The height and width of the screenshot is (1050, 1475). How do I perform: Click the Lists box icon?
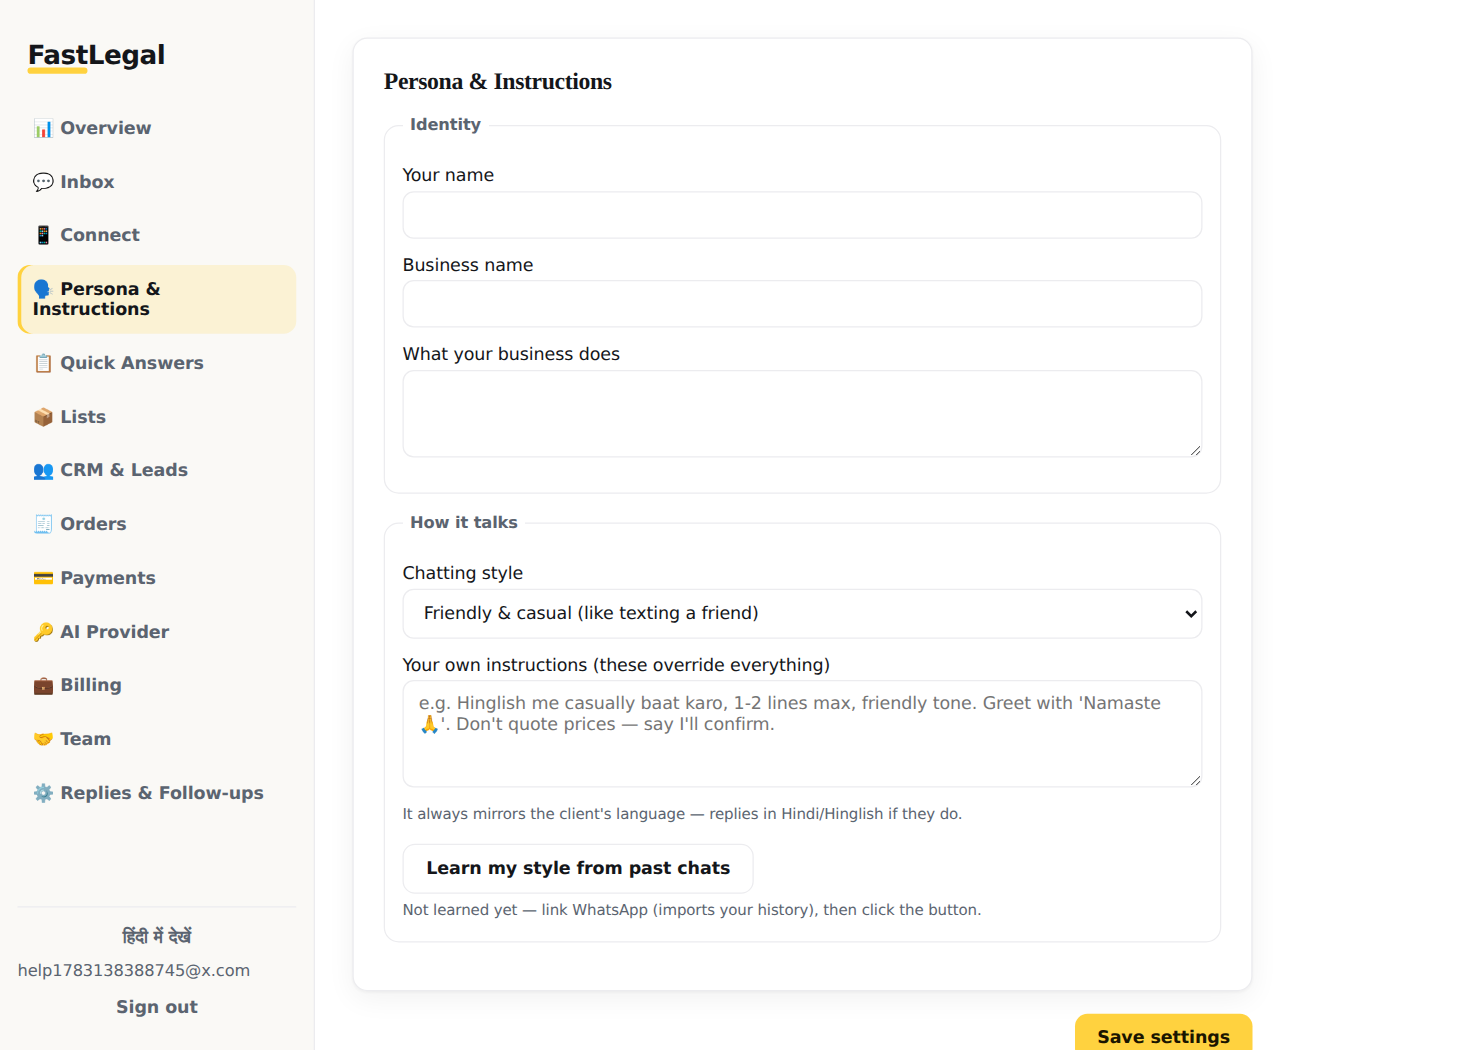click(43, 417)
